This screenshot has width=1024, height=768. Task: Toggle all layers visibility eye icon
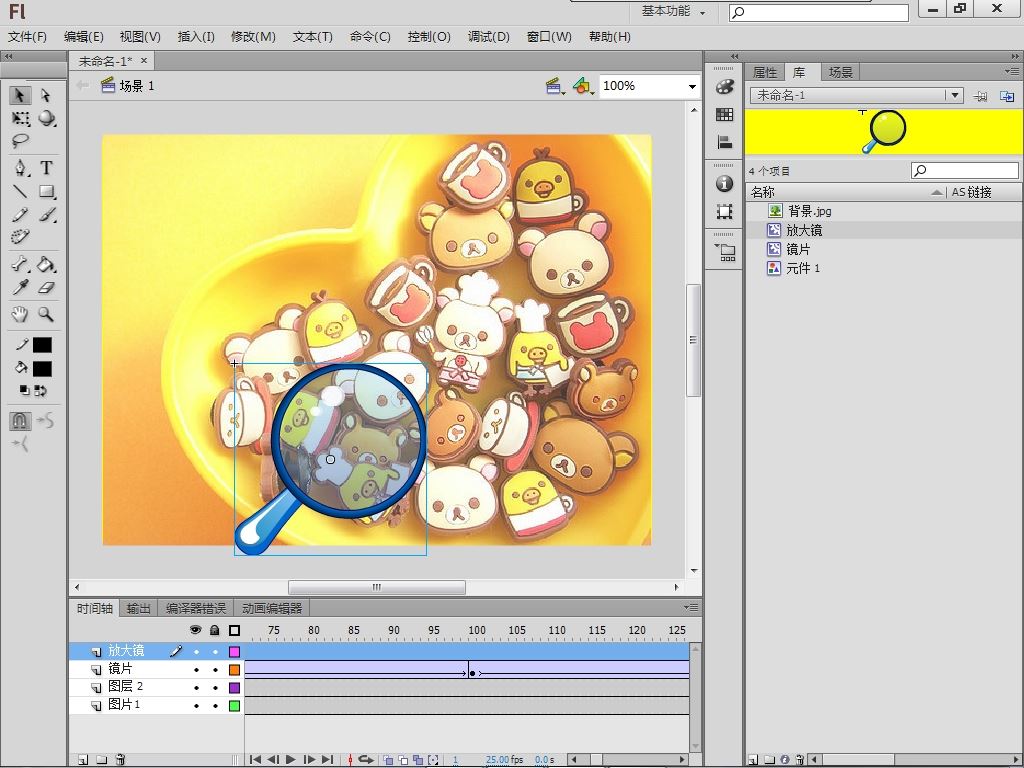[195, 630]
